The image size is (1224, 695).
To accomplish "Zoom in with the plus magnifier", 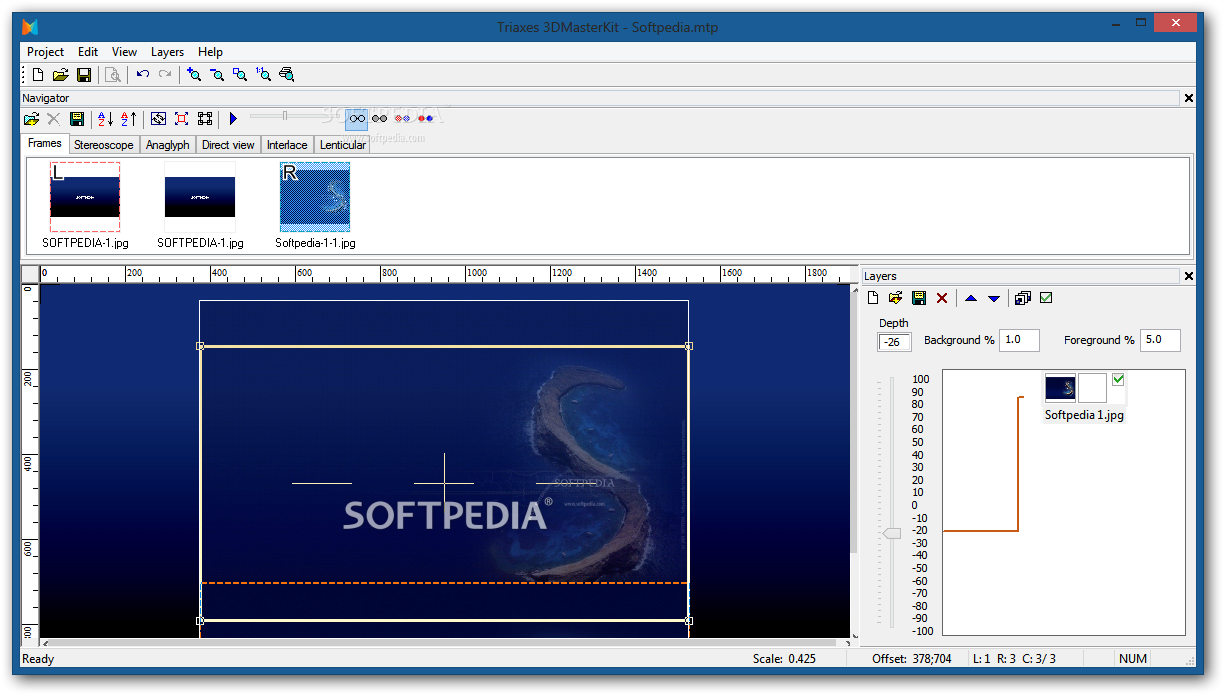I will [194, 74].
